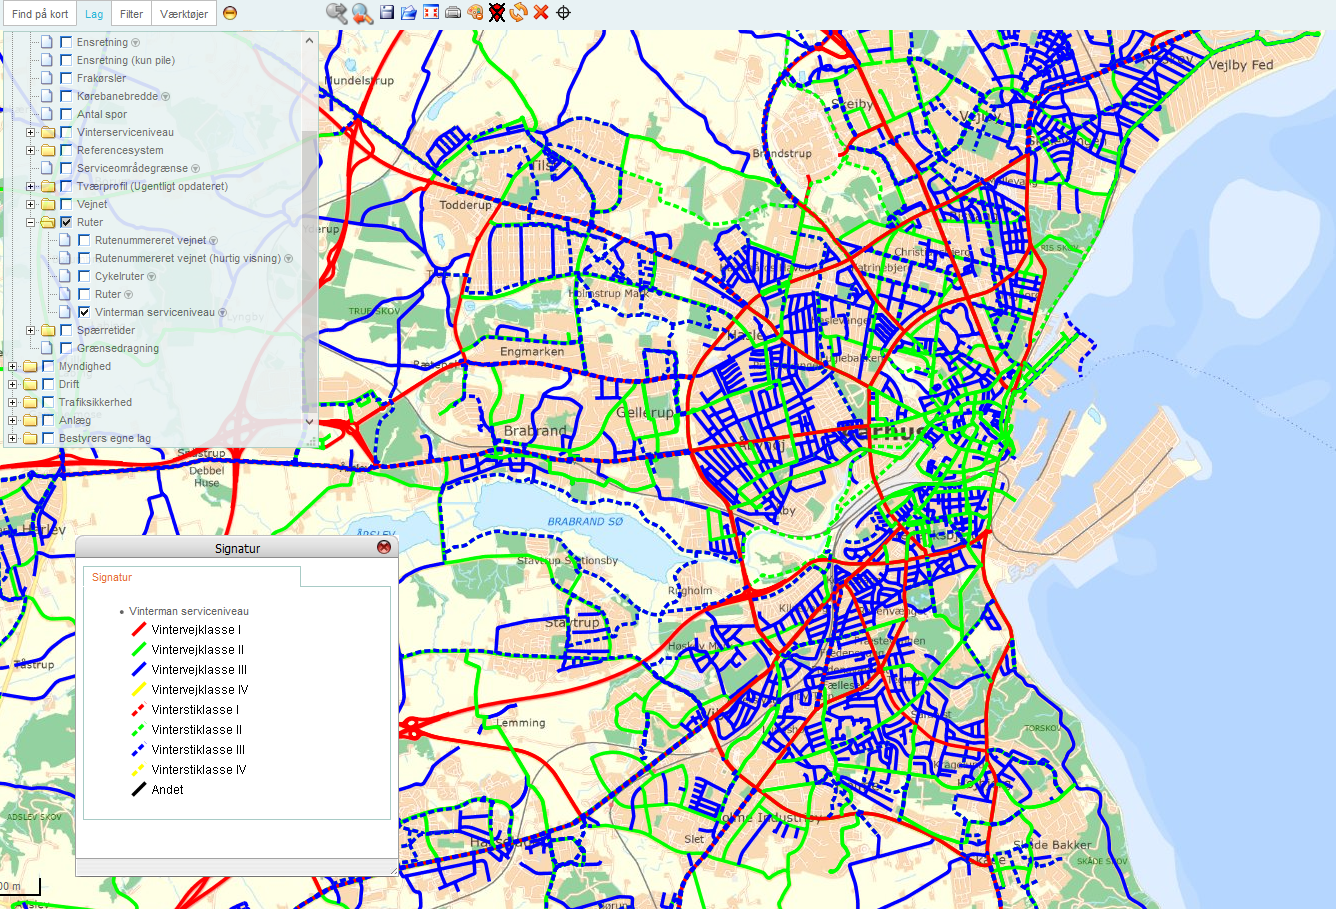Click the print map icon
The height and width of the screenshot is (909, 1336).
[x=453, y=13]
